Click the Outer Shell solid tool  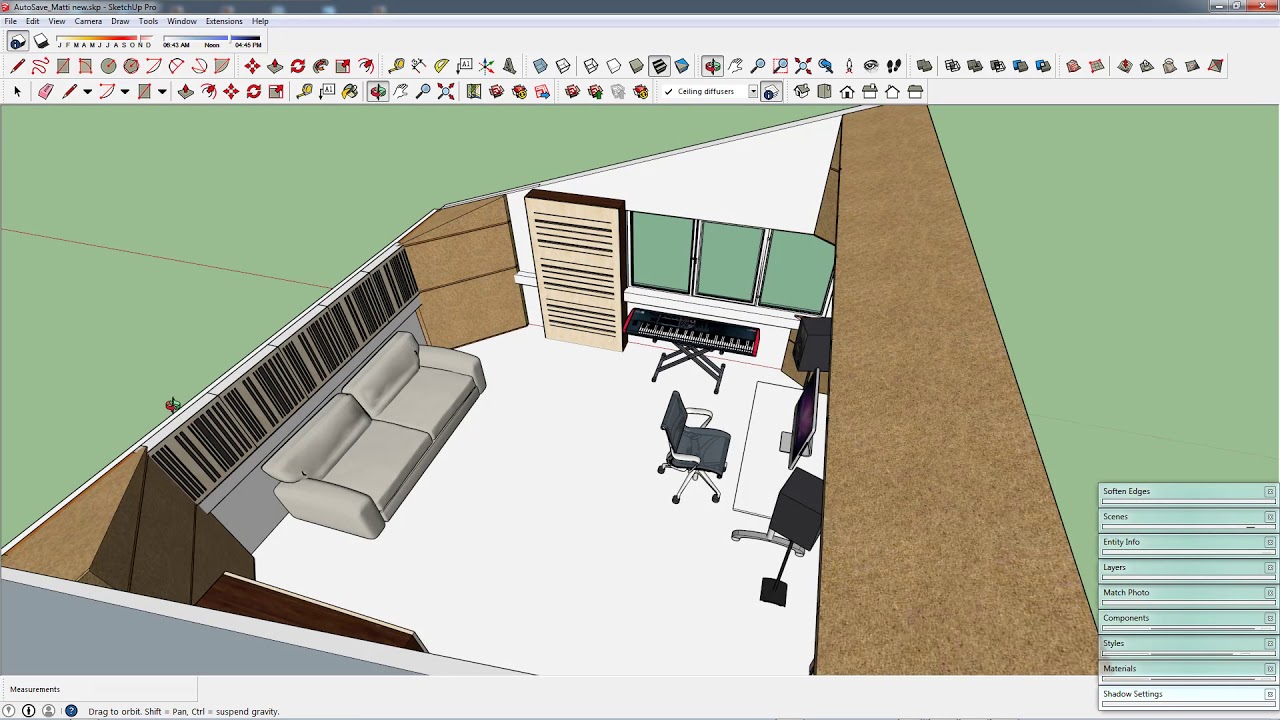(924, 66)
